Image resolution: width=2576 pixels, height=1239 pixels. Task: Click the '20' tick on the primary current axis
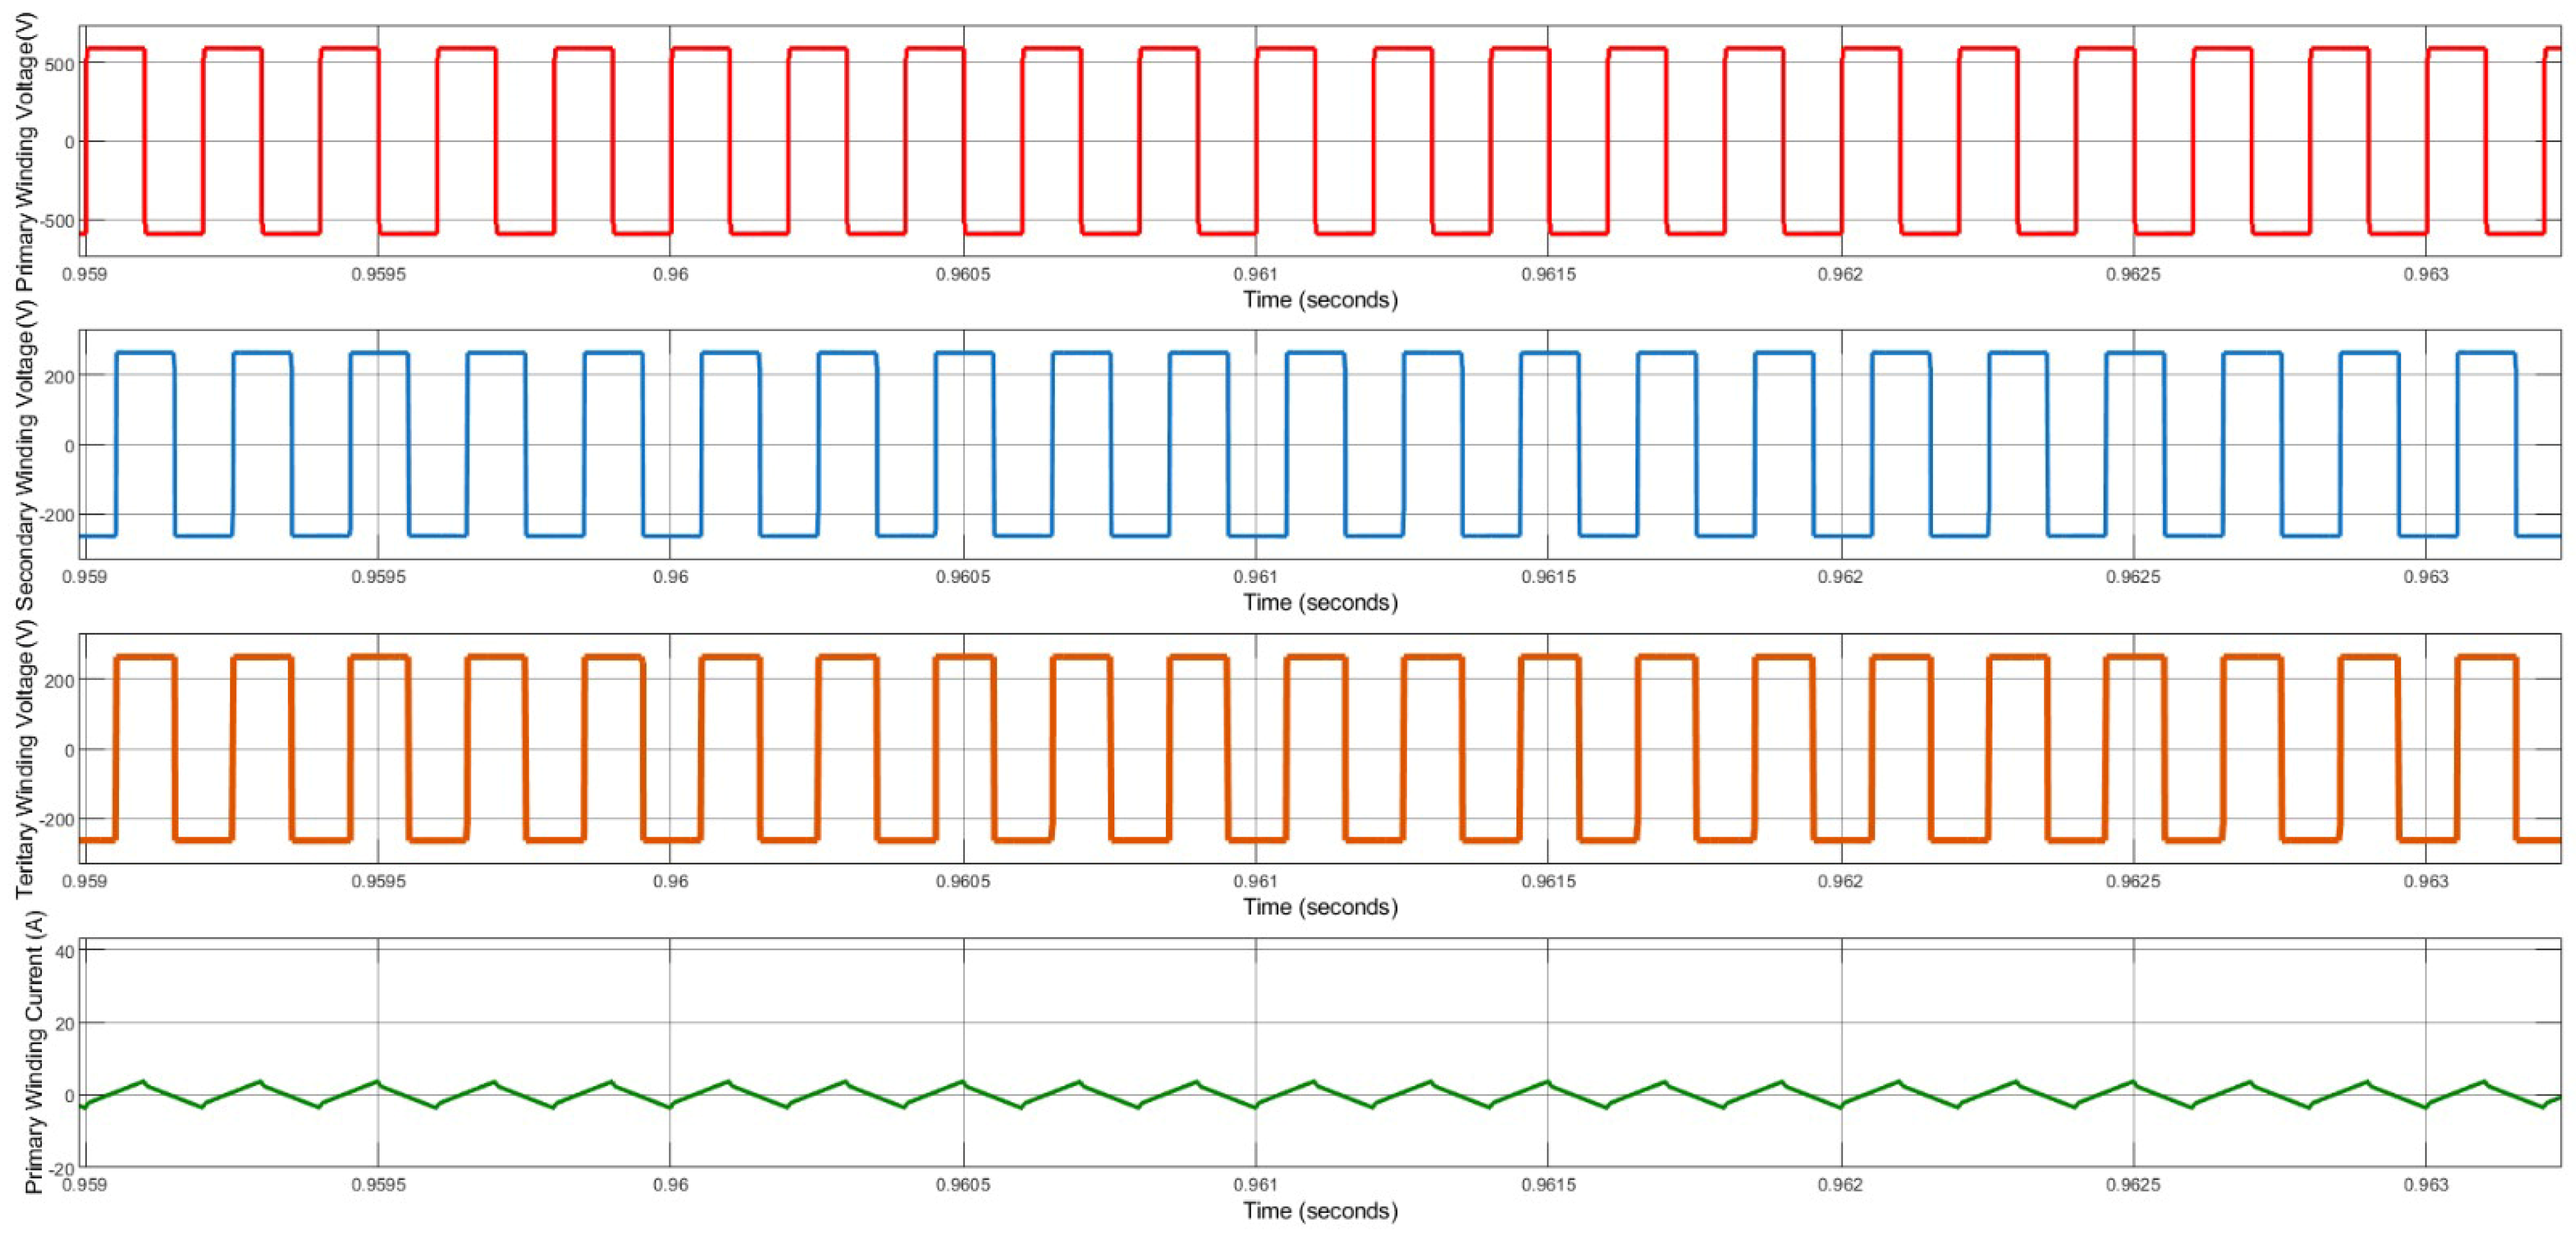(65, 1023)
